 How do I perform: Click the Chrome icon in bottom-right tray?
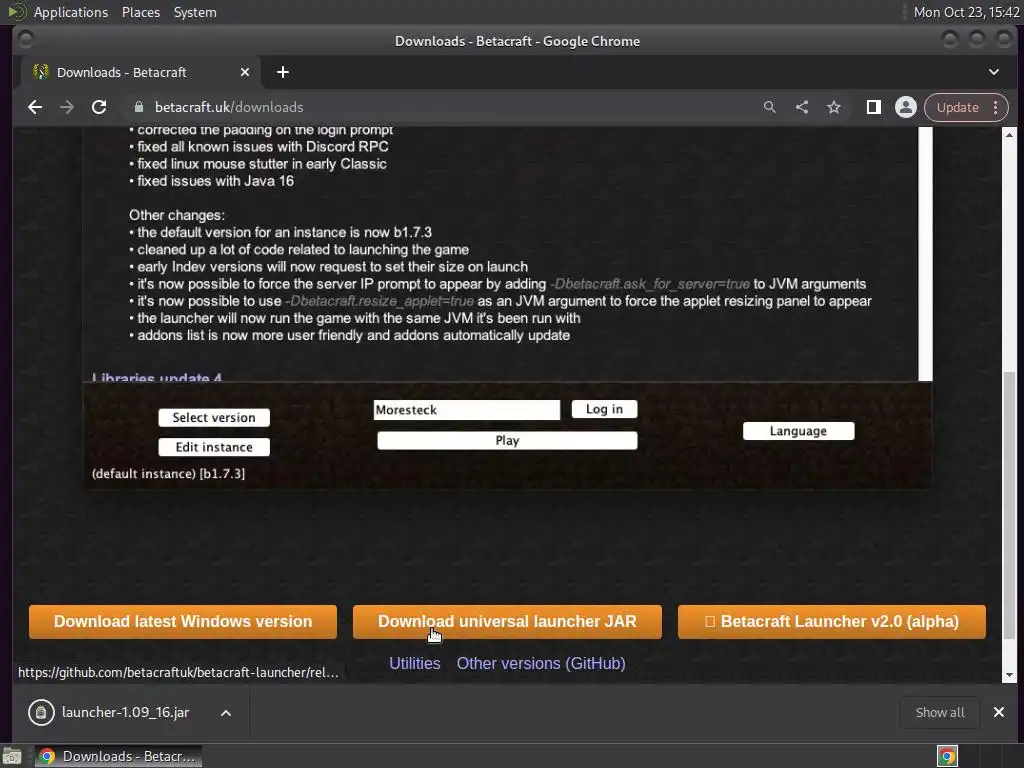coord(947,756)
